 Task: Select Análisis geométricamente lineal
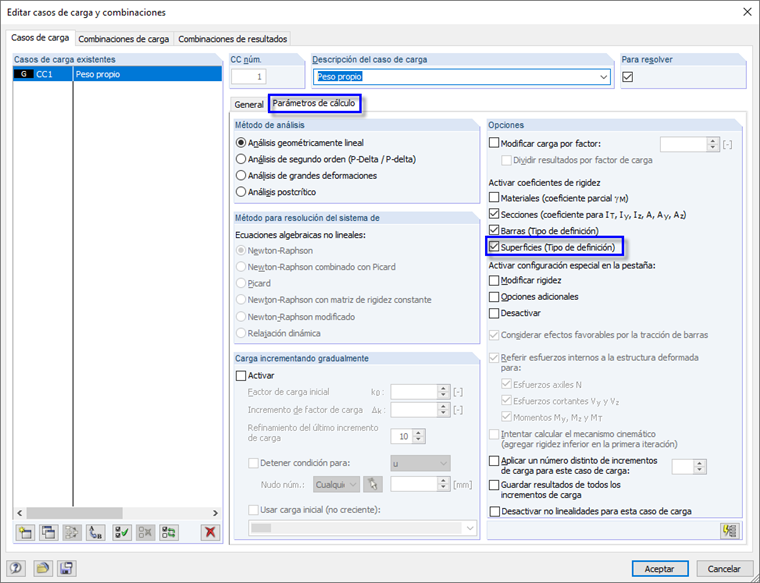(300, 143)
